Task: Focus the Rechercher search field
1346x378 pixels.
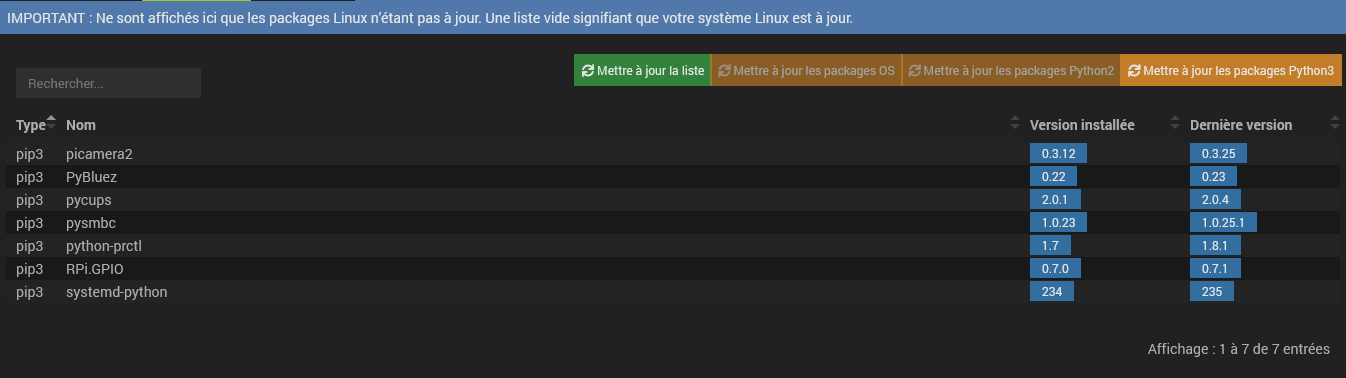Action: [x=108, y=83]
